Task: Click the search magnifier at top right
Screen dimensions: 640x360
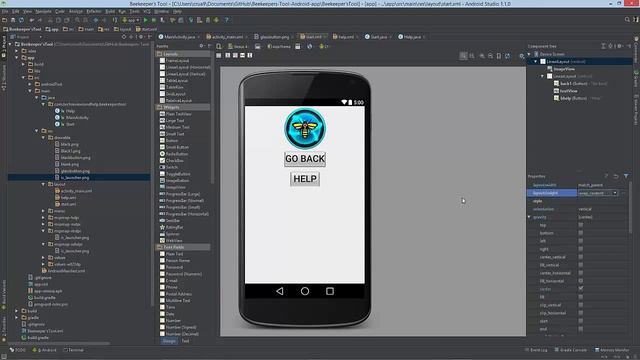Action: (x=627, y=20)
